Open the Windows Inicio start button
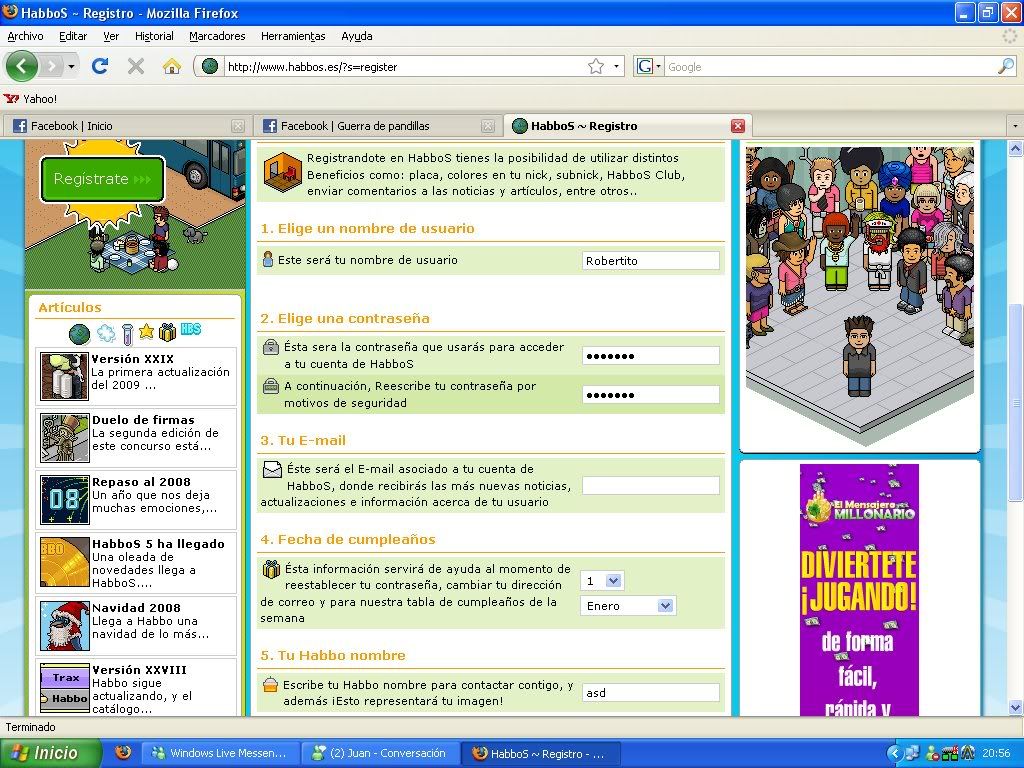 [x=50, y=753]
